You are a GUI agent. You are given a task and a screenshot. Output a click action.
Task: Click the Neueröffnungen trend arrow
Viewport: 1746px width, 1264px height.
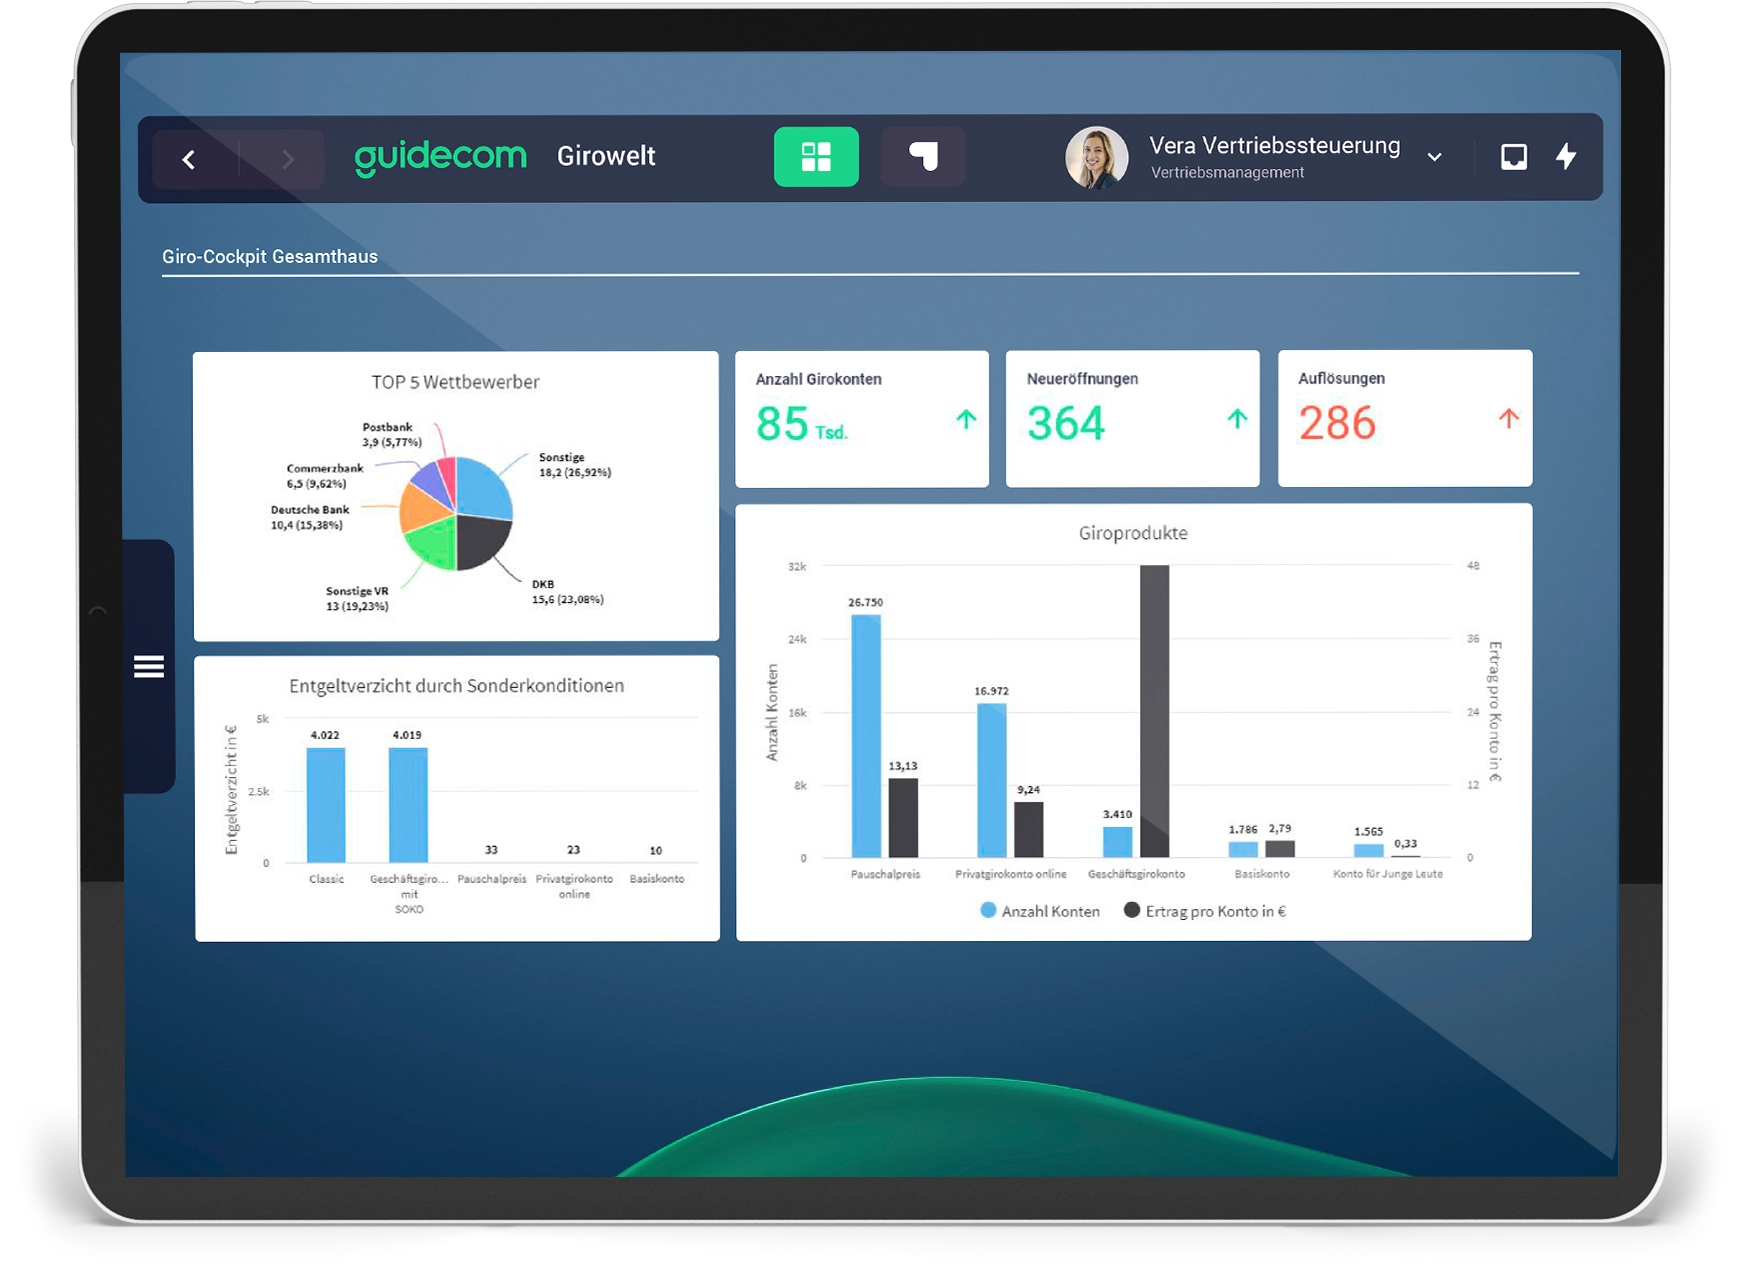pyautogui.click(x=1237, y=419)
